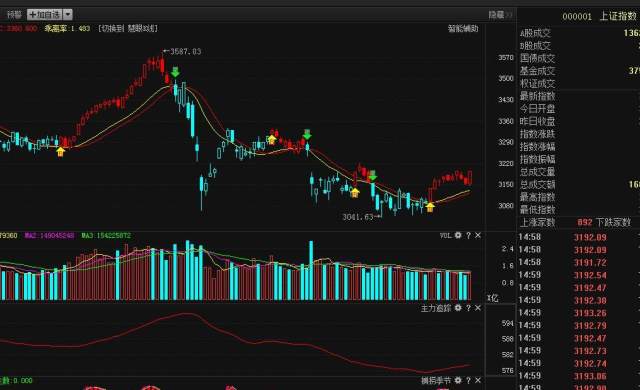Close the 主力追踪 indicator panel
This screenshot has width=640, height=390.
478,308
